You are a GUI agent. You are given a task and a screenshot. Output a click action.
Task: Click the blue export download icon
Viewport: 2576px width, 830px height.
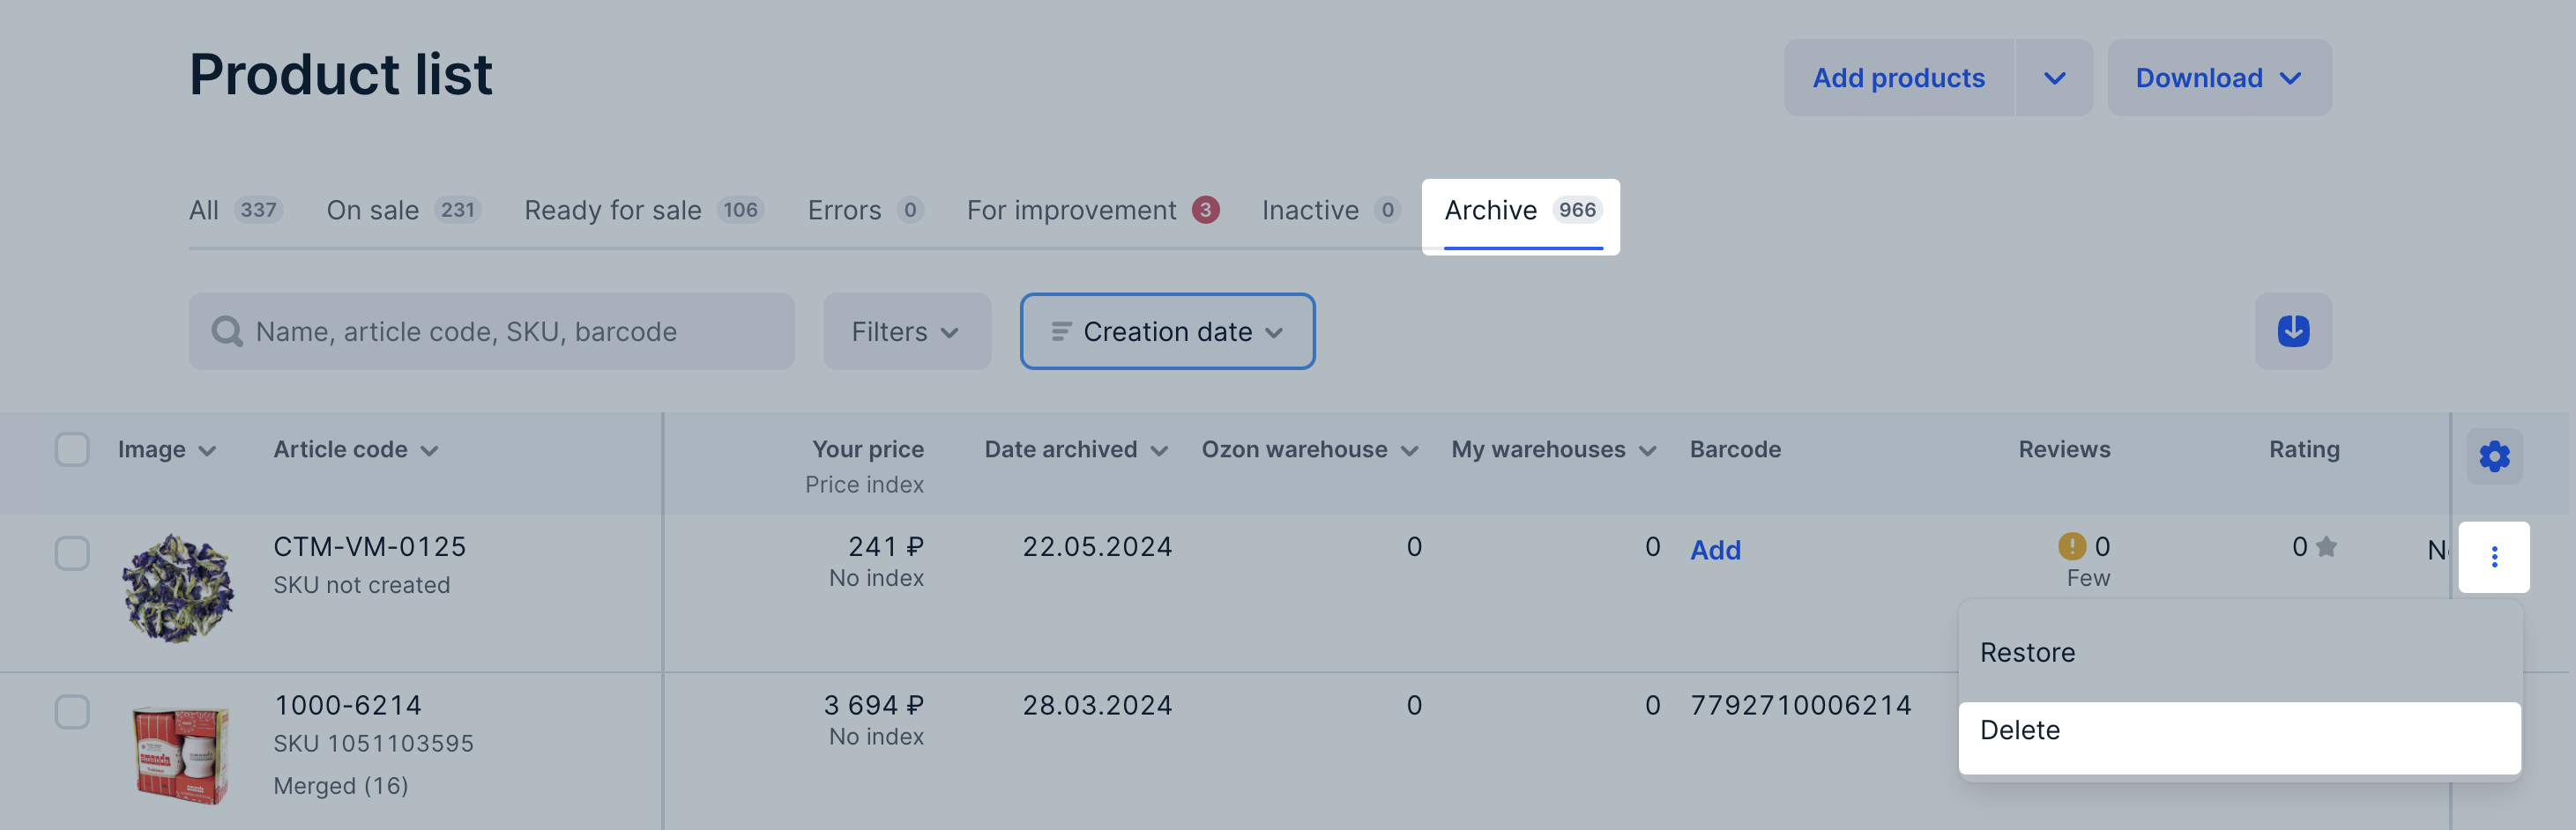coord(2292,331)
